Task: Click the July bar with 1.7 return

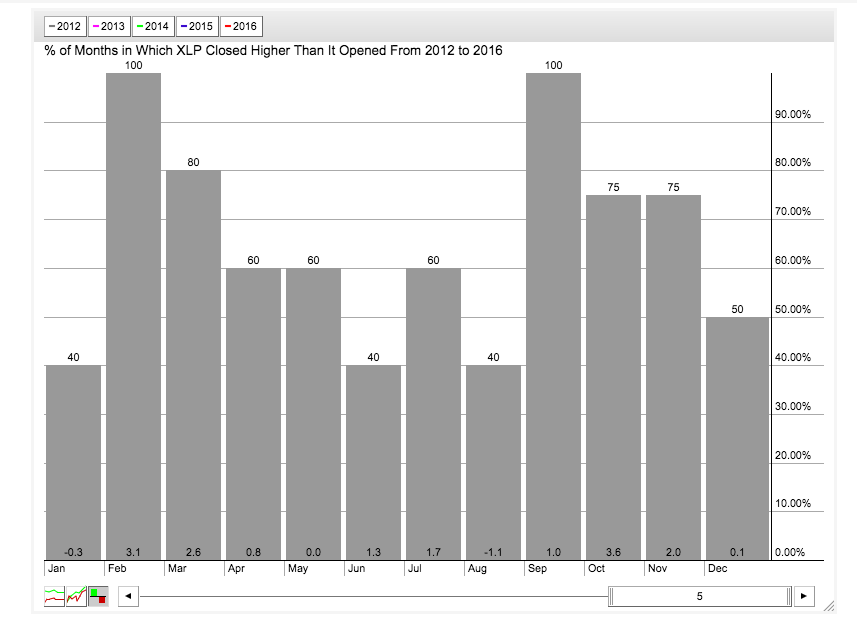Action: pos(433,414)
